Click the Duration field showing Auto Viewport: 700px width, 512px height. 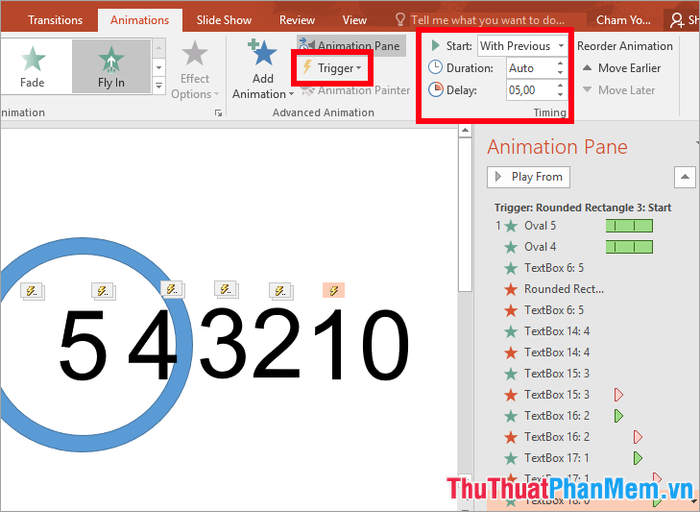coord(531,68)
